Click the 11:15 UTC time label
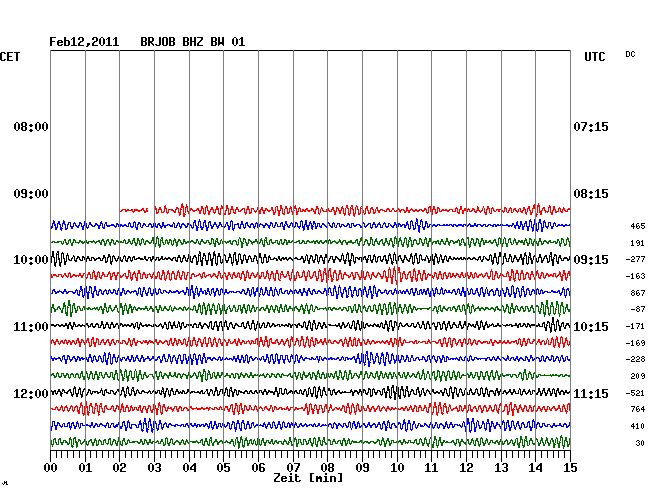 (591, 393)
